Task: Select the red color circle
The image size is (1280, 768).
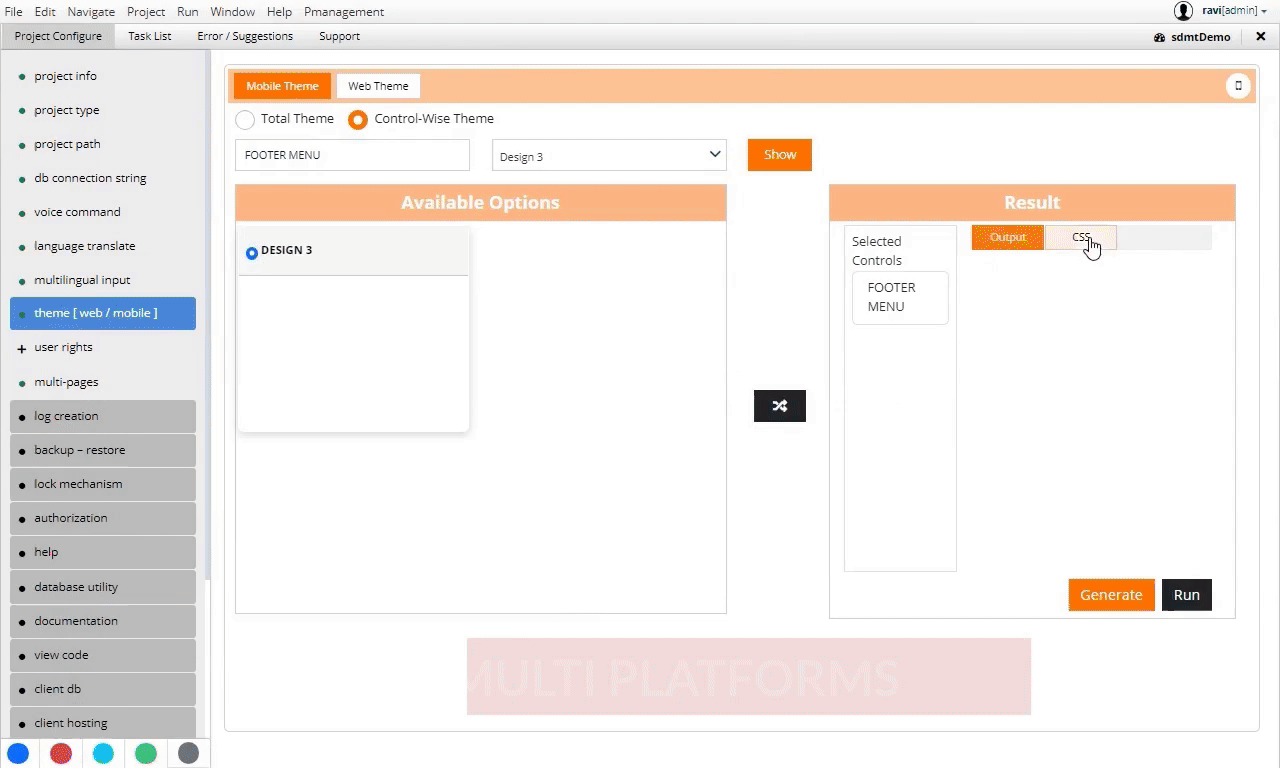Action: pyautogui.click(x=61, y=753)
